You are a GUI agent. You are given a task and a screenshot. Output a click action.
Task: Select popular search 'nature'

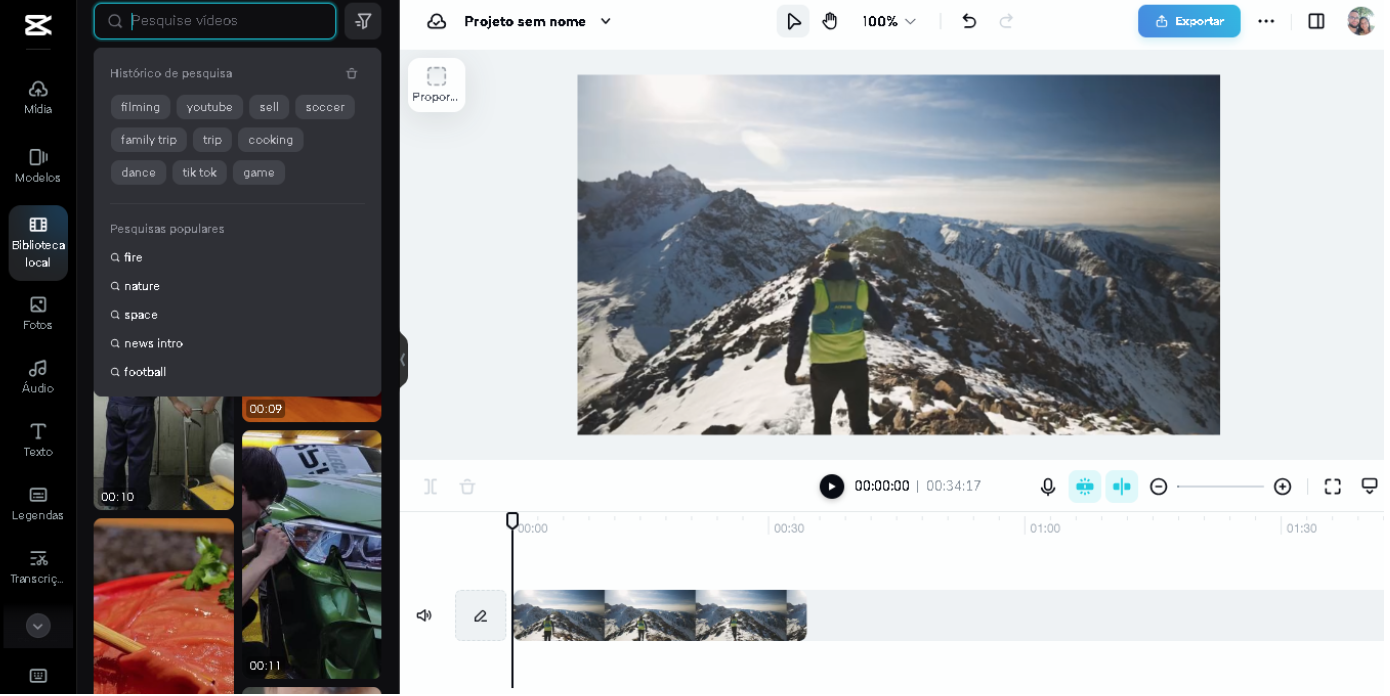click(142, 287)
